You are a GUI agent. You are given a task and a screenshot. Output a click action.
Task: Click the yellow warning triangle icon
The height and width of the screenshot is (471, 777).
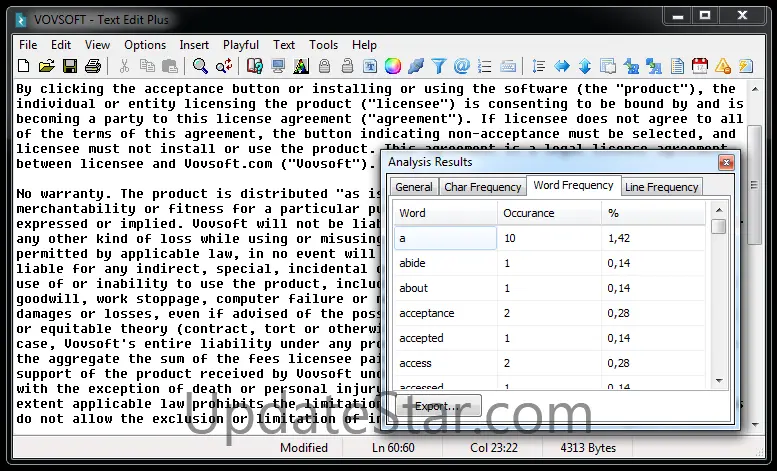point(723,65)
